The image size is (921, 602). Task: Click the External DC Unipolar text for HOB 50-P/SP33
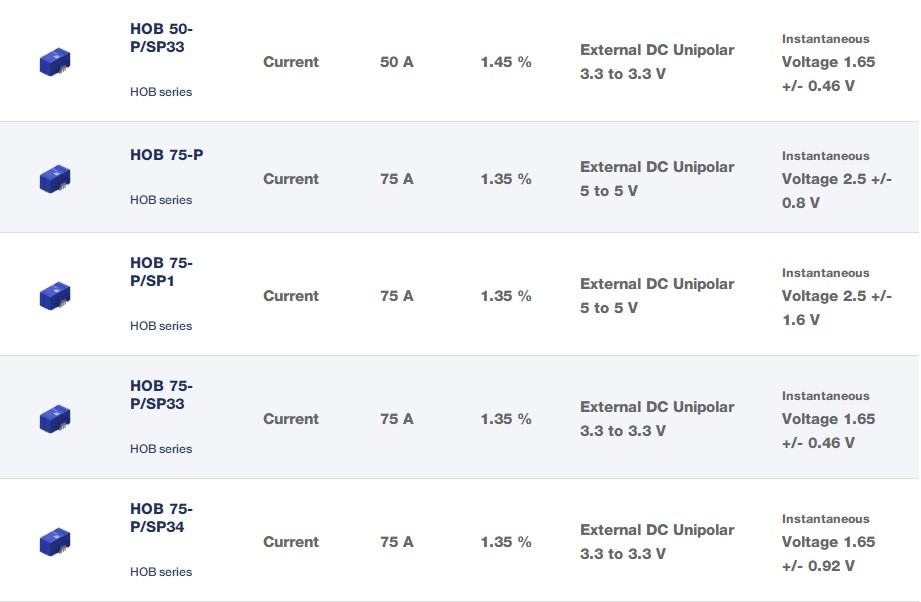[657, 50]
